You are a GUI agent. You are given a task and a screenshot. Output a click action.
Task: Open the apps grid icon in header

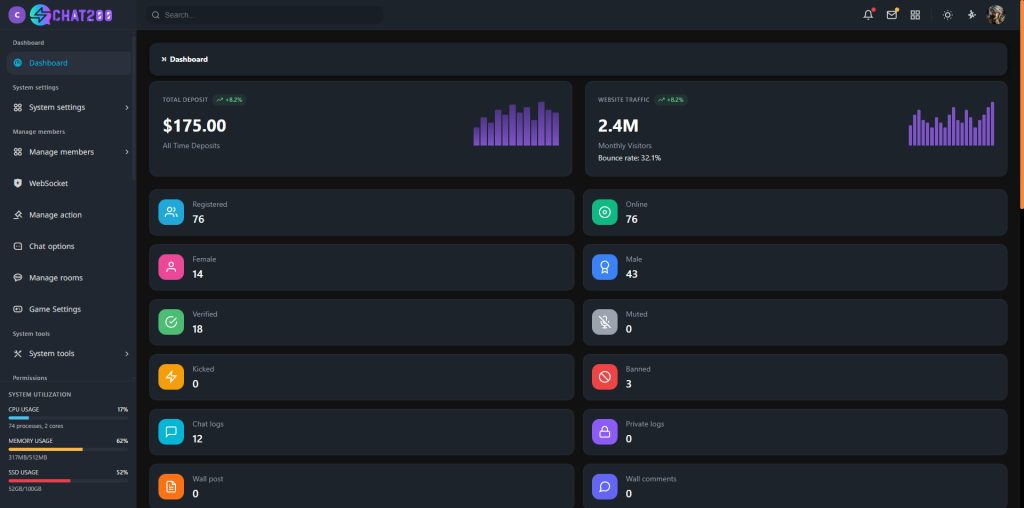(915, 15)
